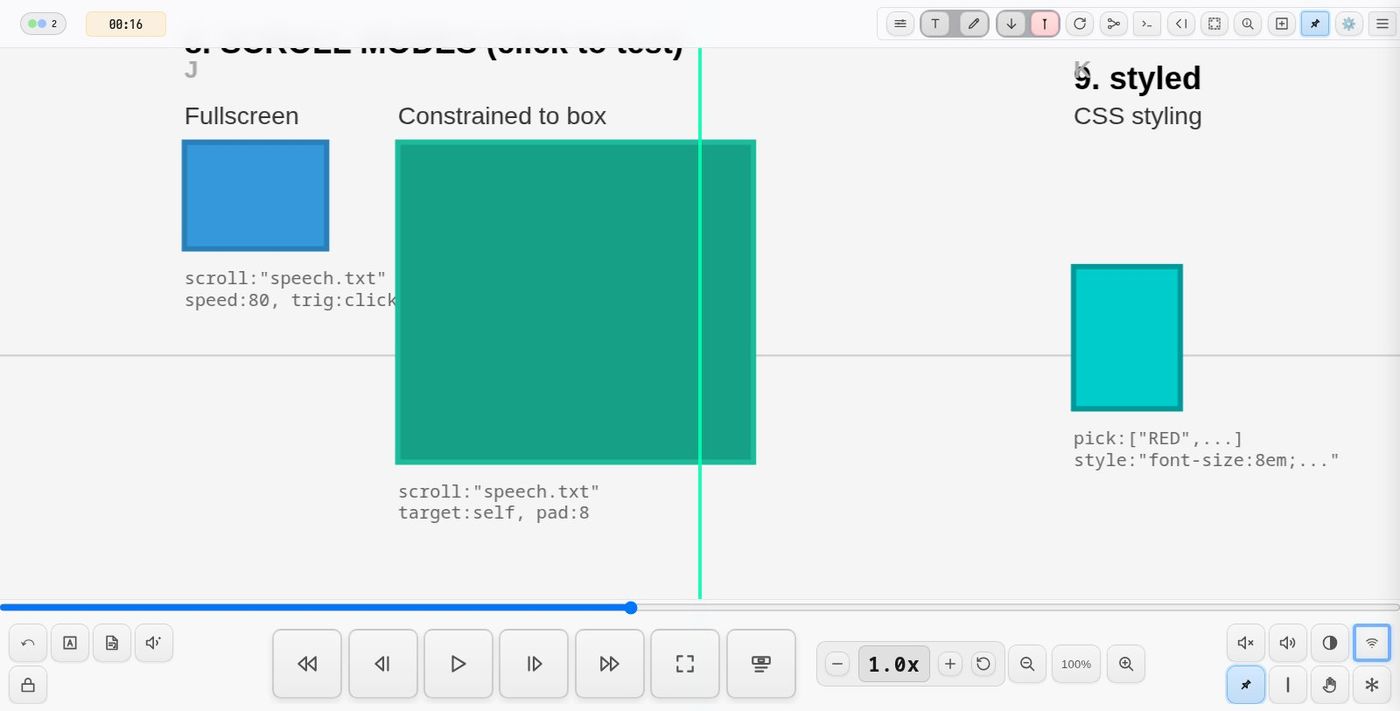Click the "9. styled" heading
Image resolution: width=1400 pixels, height=711 pixels.
[1137, 78]
